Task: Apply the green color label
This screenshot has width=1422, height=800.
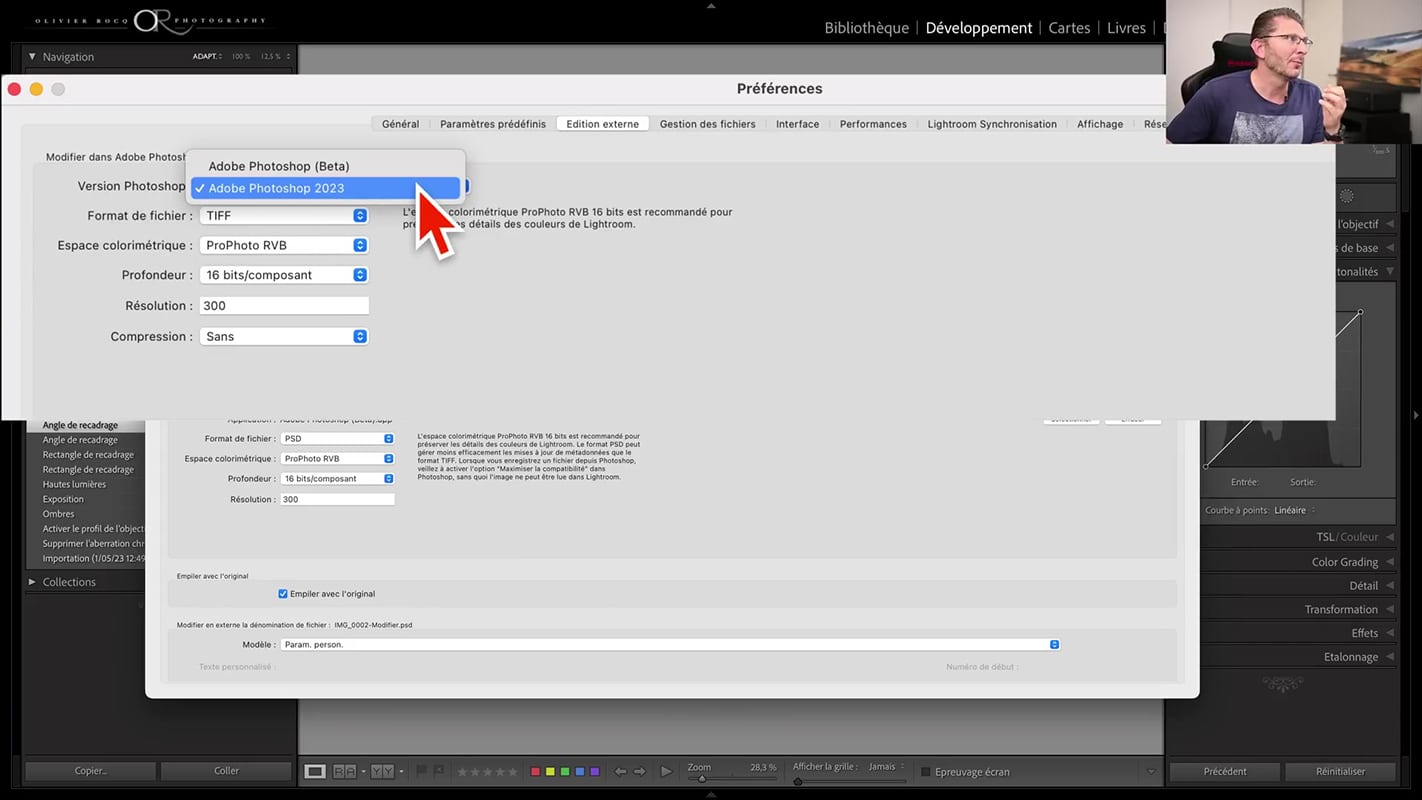Action: point(565,772)
